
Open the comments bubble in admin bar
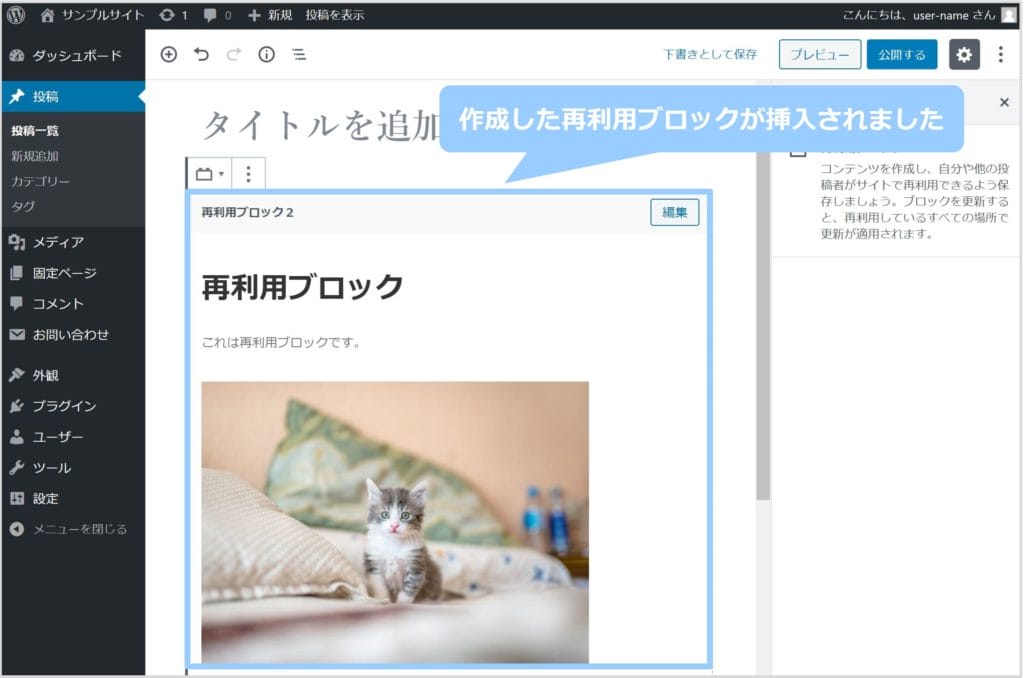216,15
